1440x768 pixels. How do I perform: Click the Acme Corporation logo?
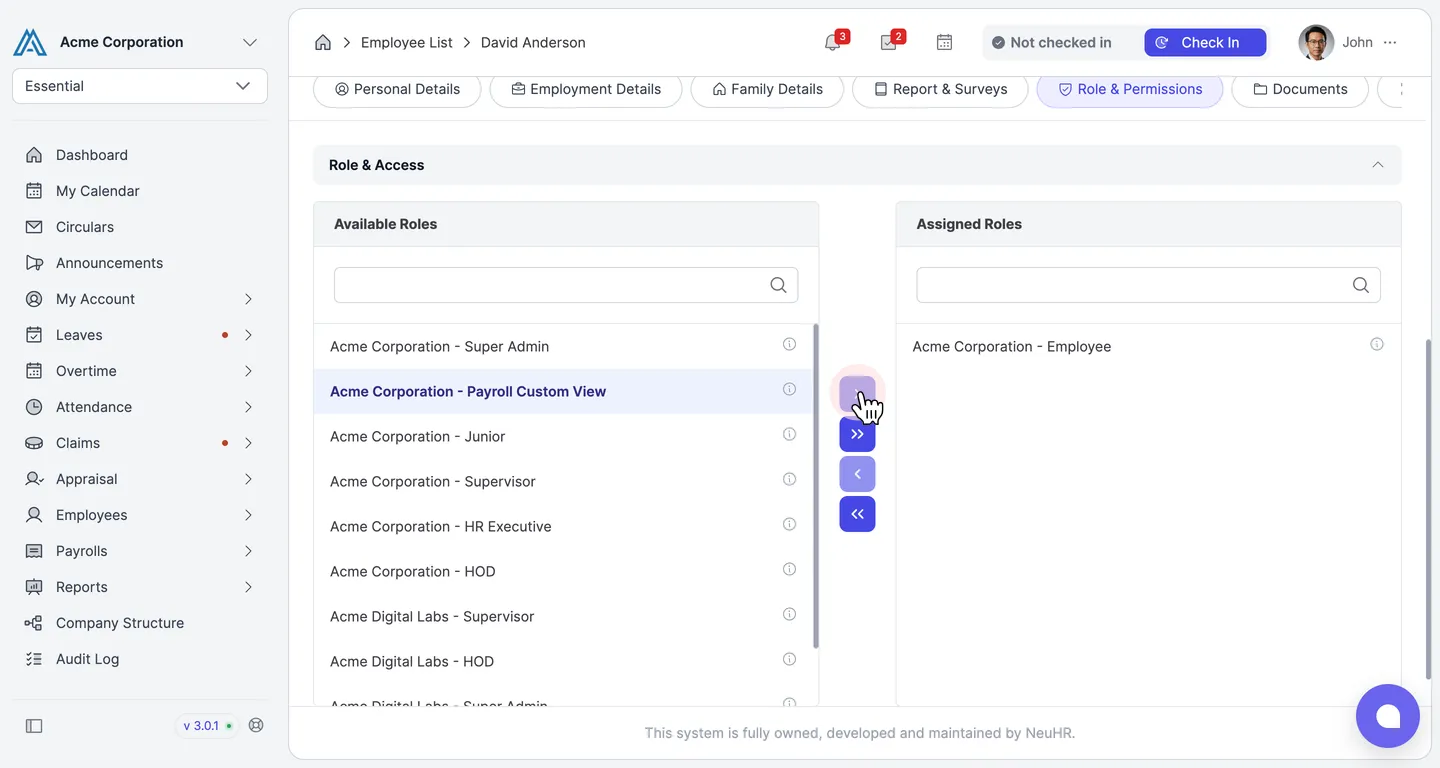[30, 42]
